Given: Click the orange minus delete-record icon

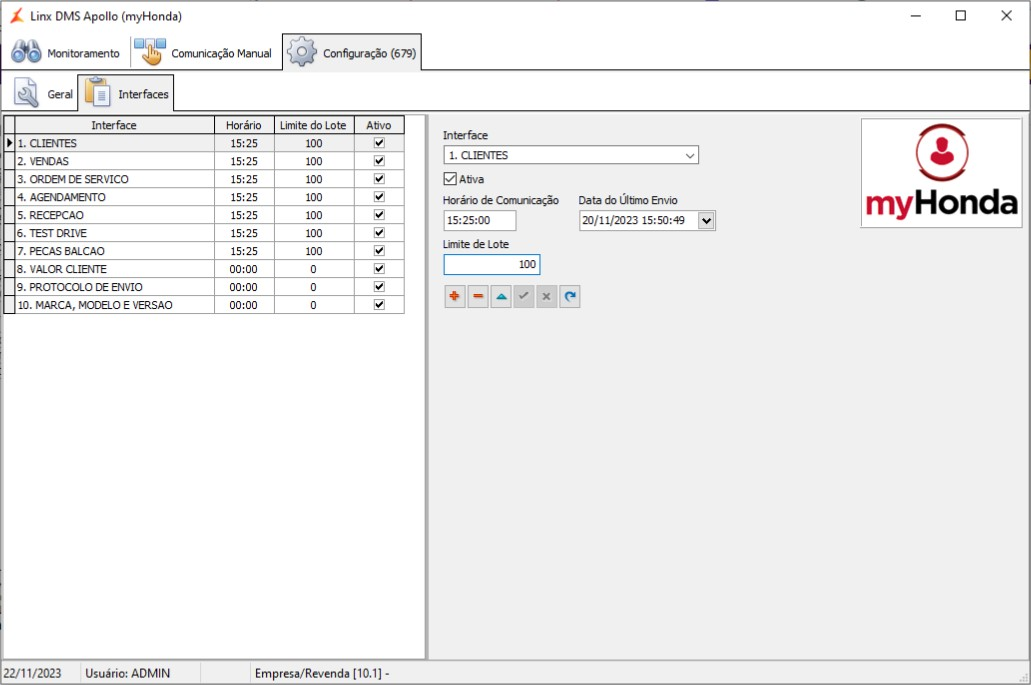Looking at the screenshot, I should point(478,296).
